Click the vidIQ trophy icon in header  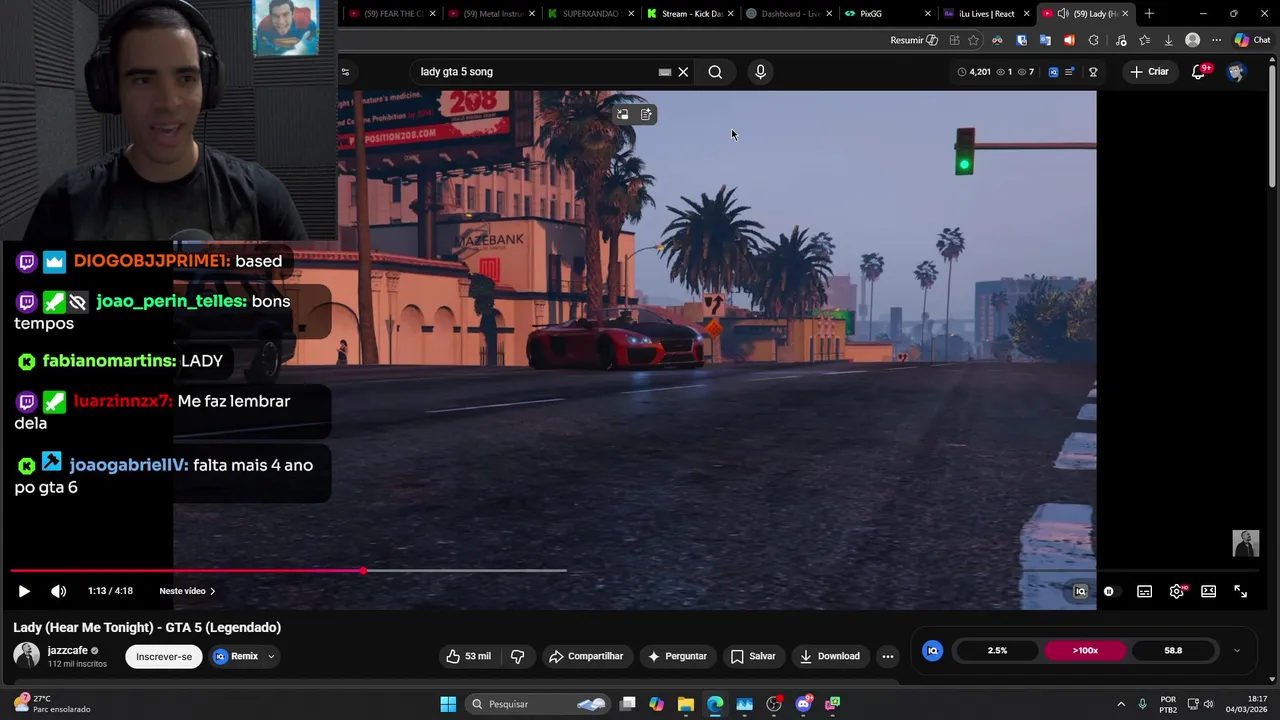coord(1093,72)
